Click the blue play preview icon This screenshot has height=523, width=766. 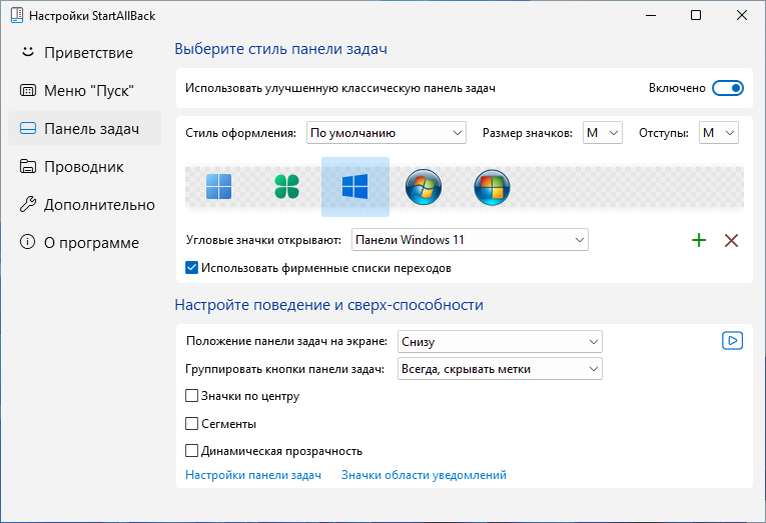[x=732, y=340]
